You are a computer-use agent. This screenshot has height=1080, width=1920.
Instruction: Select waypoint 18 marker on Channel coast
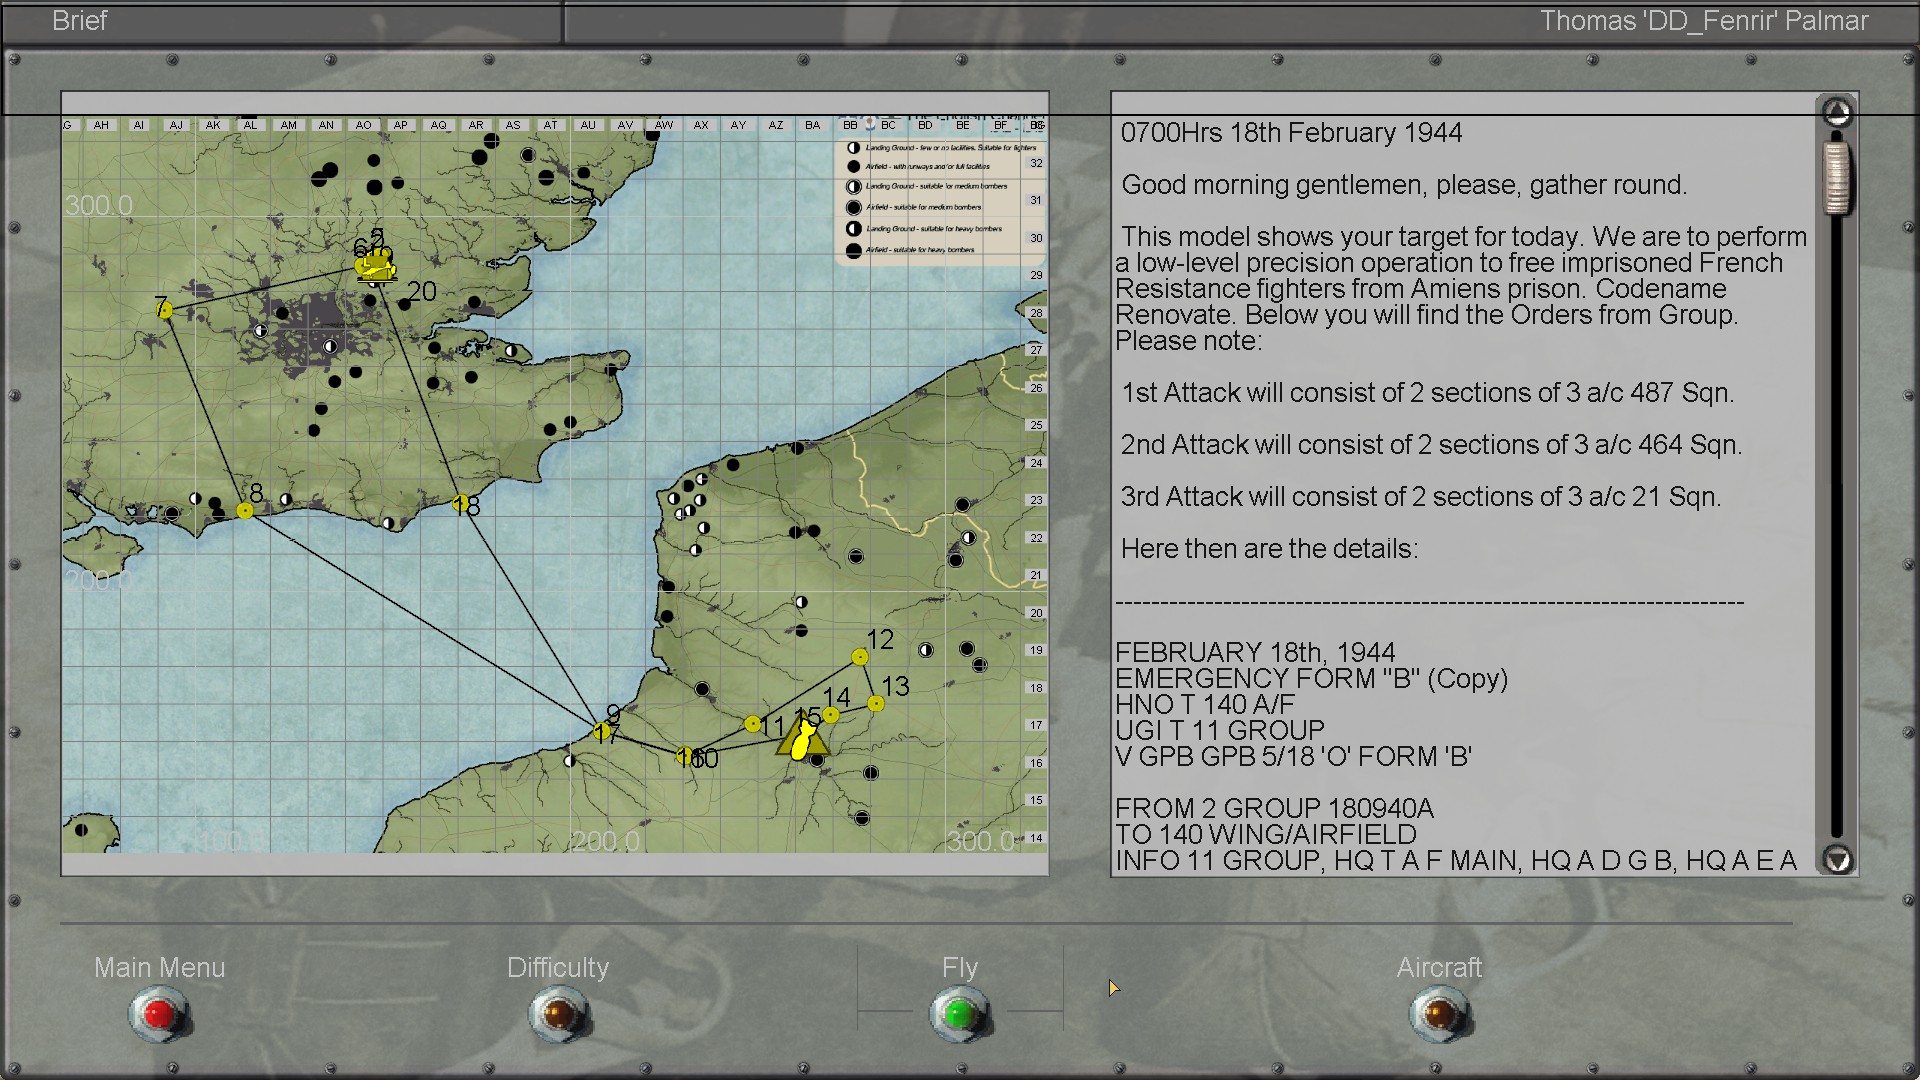[461, 503]
